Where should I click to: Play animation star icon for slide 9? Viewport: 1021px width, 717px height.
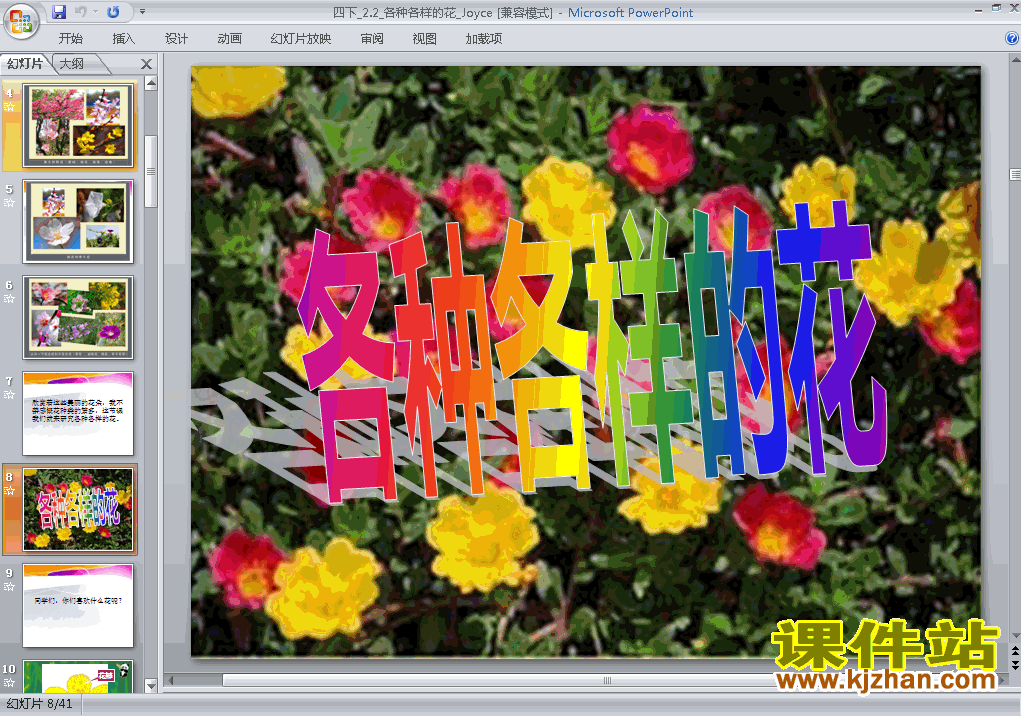[9, 587]
